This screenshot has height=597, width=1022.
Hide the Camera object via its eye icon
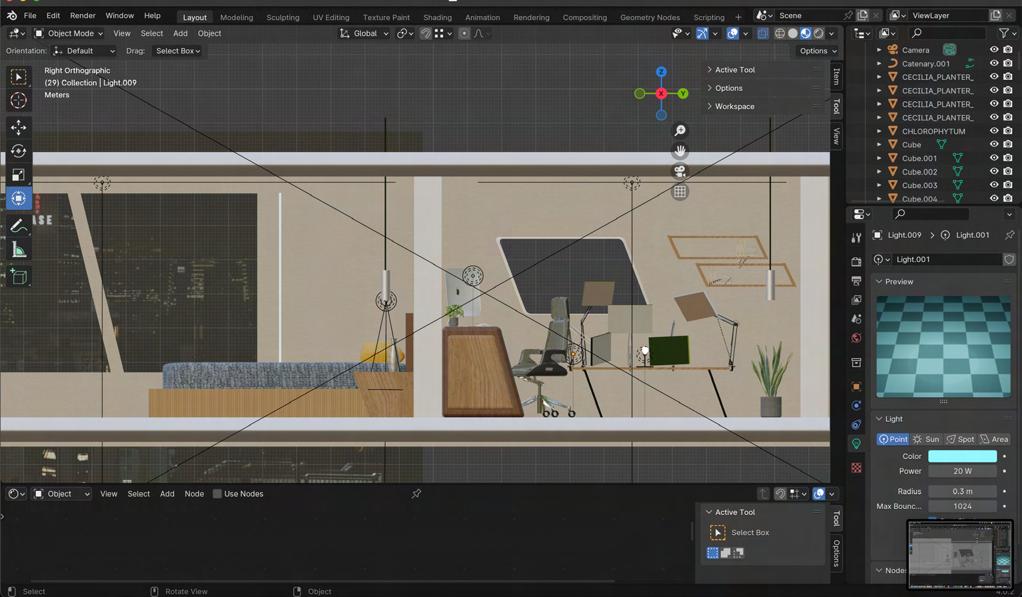[993, 50]
